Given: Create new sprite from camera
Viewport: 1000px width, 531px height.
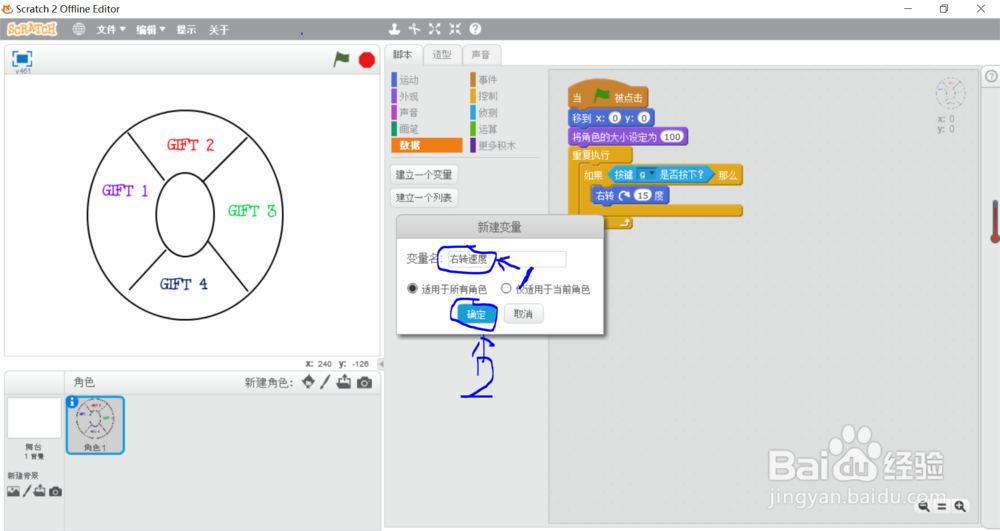Looking at the screenshot, I should (x=364, y=382).
